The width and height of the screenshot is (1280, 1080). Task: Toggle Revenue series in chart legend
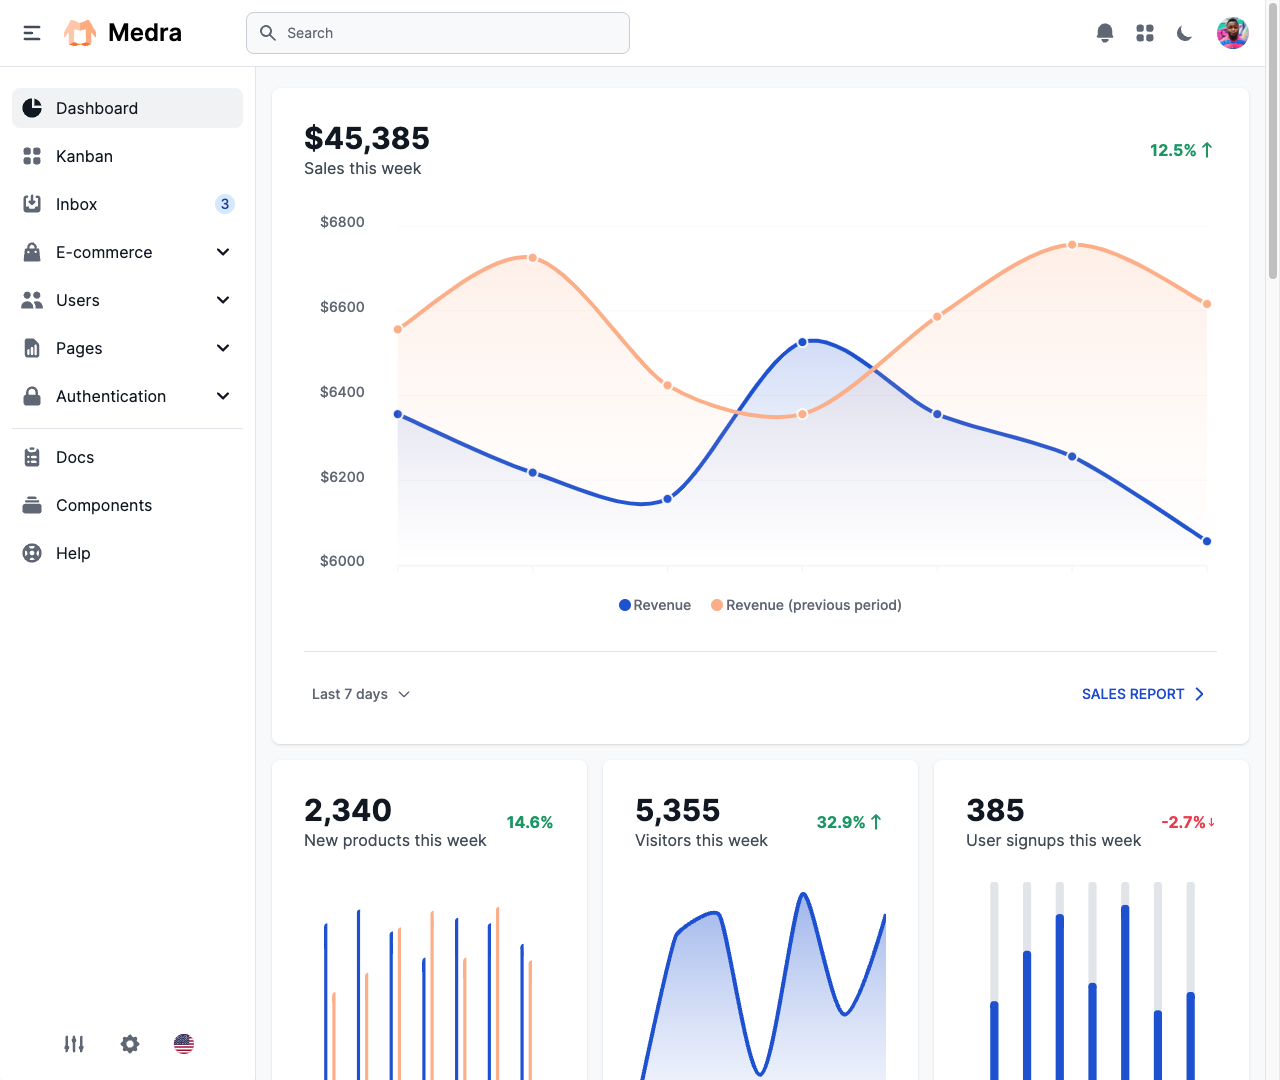(655, 605)
